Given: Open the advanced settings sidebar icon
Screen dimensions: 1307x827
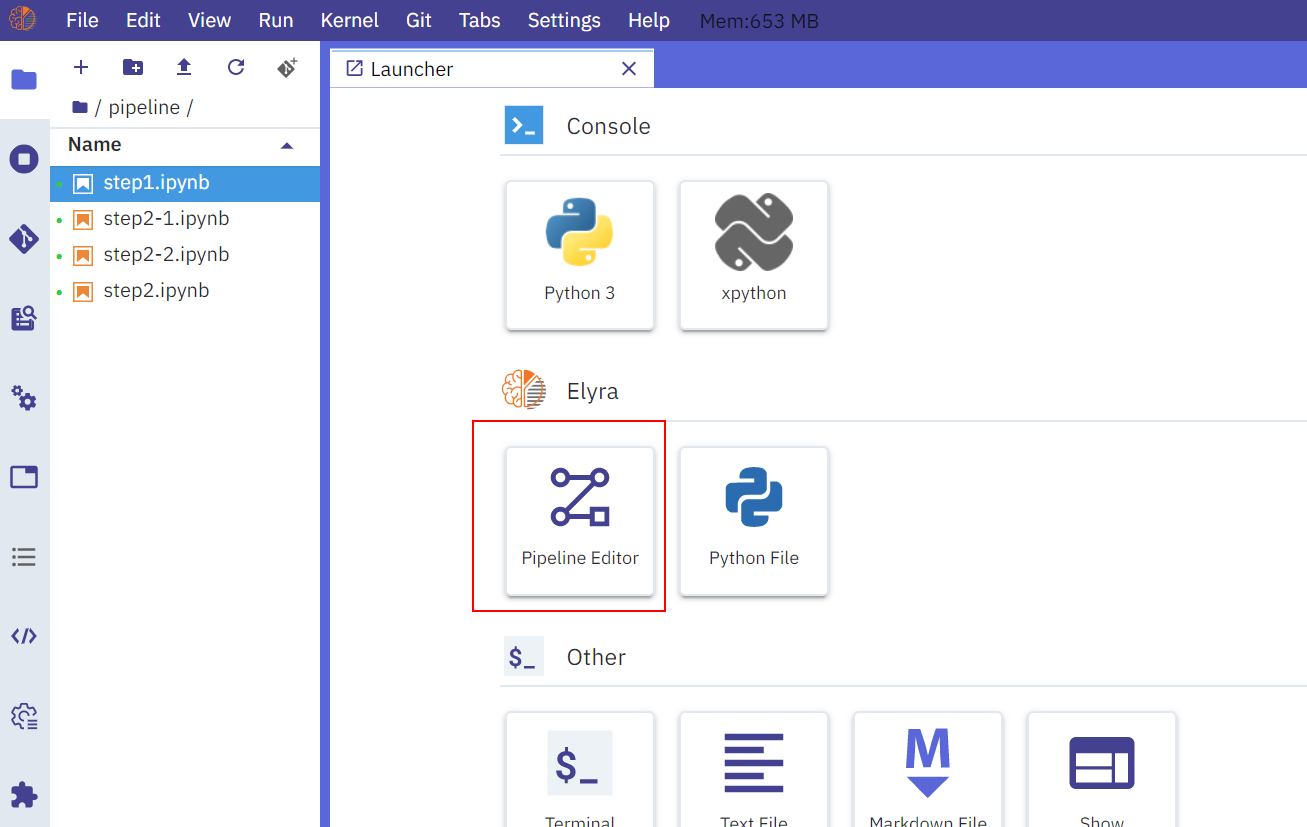Looking at the screenshot, I should [24, 716].
